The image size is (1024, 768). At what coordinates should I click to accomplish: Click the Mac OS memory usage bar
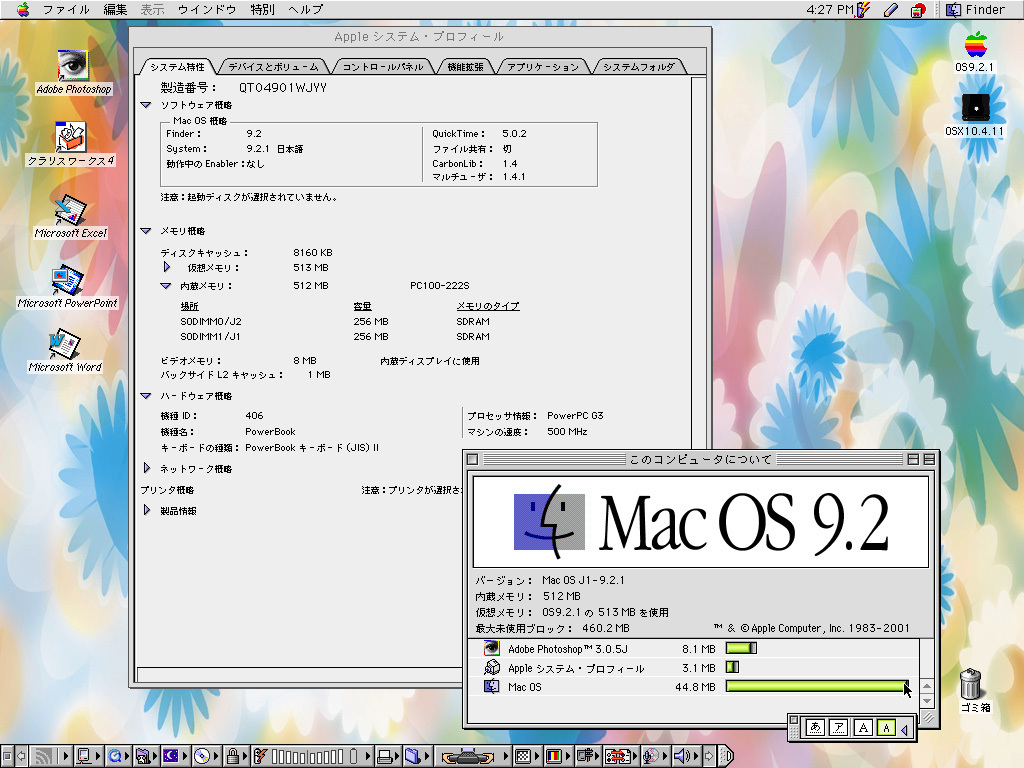coord(816,687)
